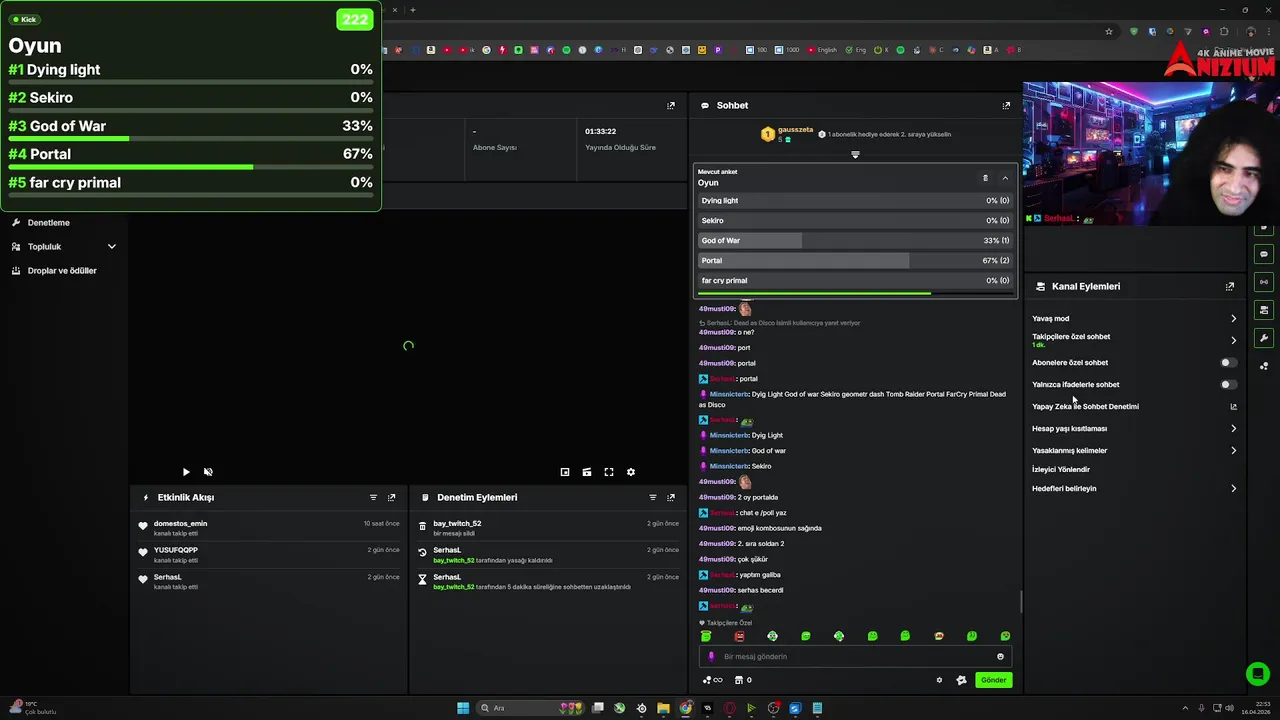
Task: Pop out the Kanal Eylemleri panel
Action: [x=1229, y=286]
